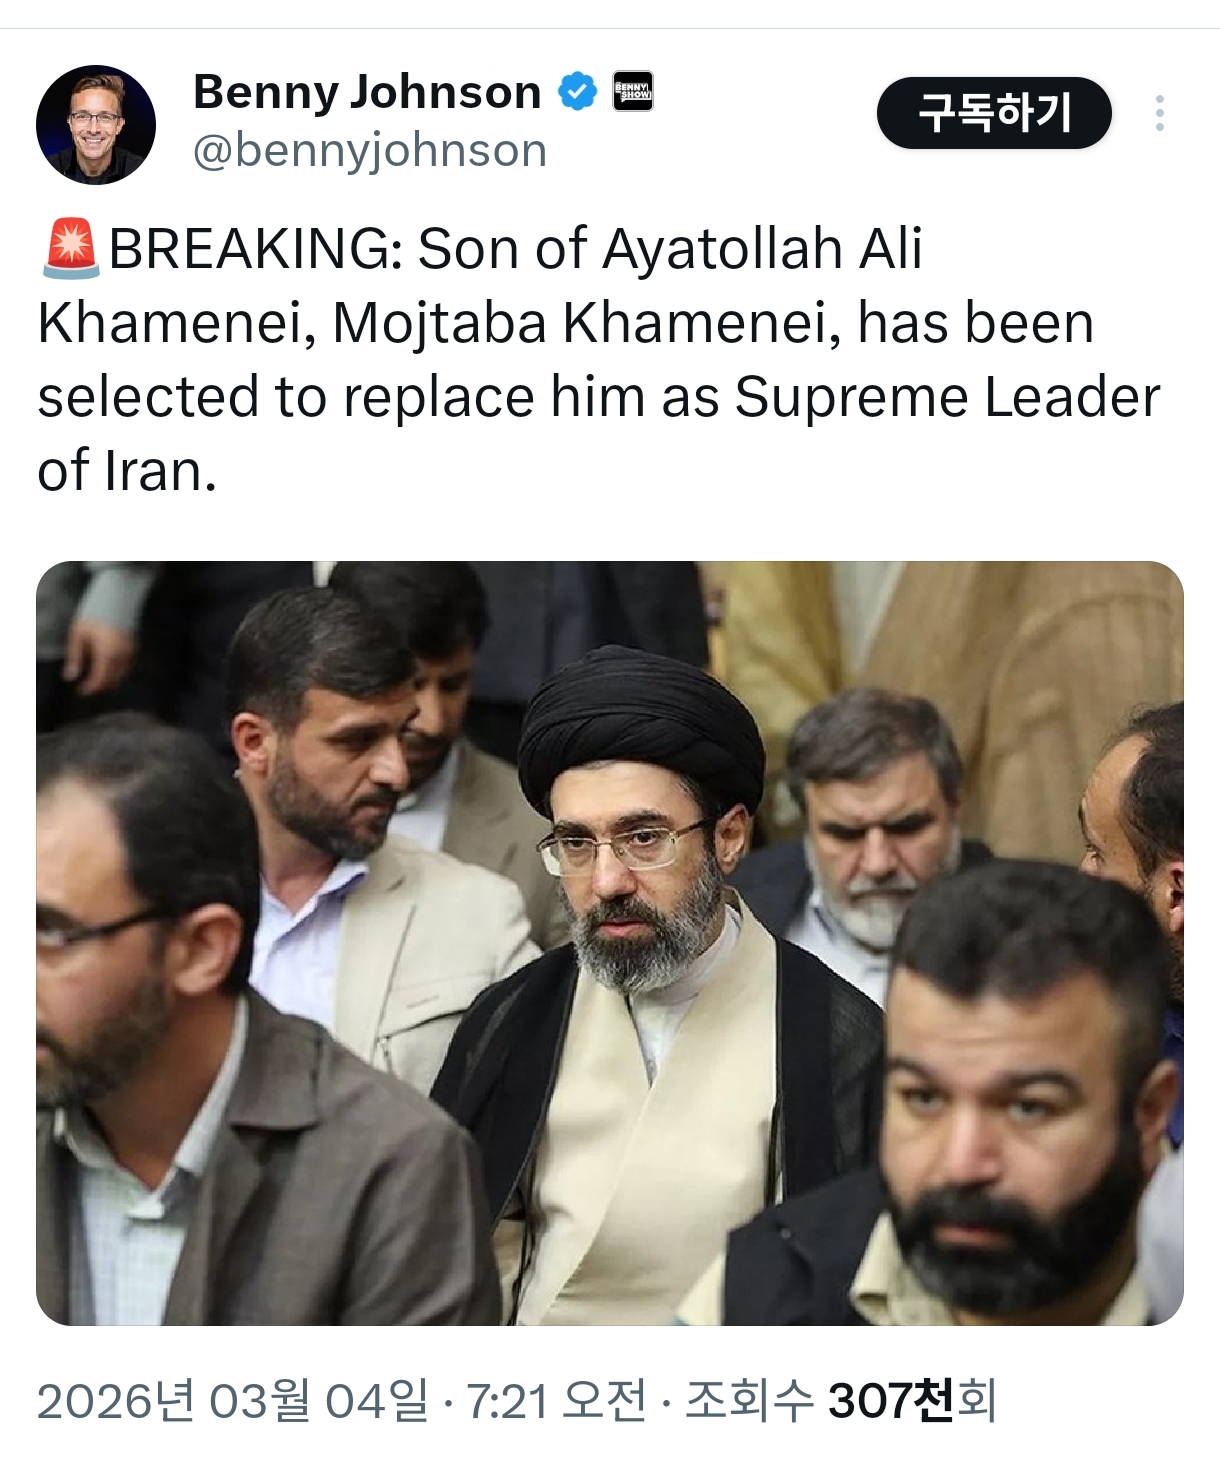Select the tweet line ending with Supreme Leader

click(599, 397)
